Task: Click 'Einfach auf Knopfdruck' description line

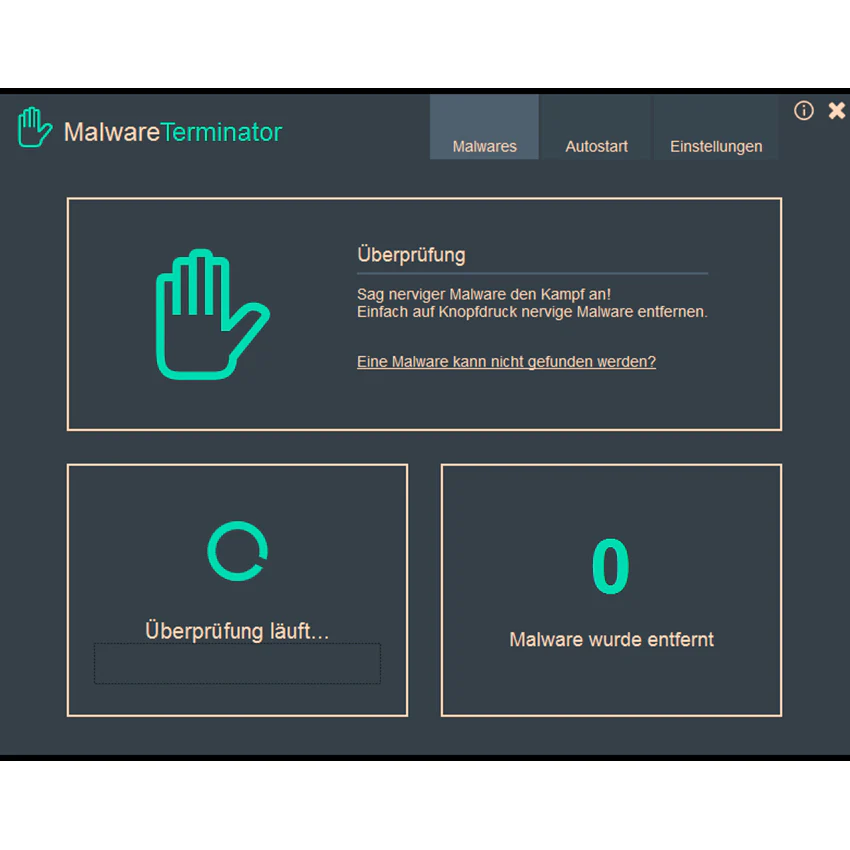Action: 532,312
